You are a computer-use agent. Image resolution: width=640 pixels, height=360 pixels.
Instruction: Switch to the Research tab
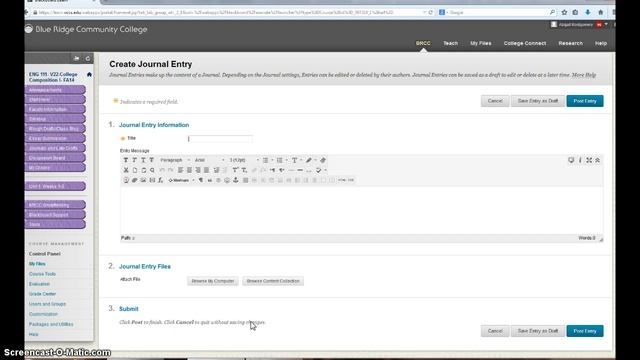[571, 43]
